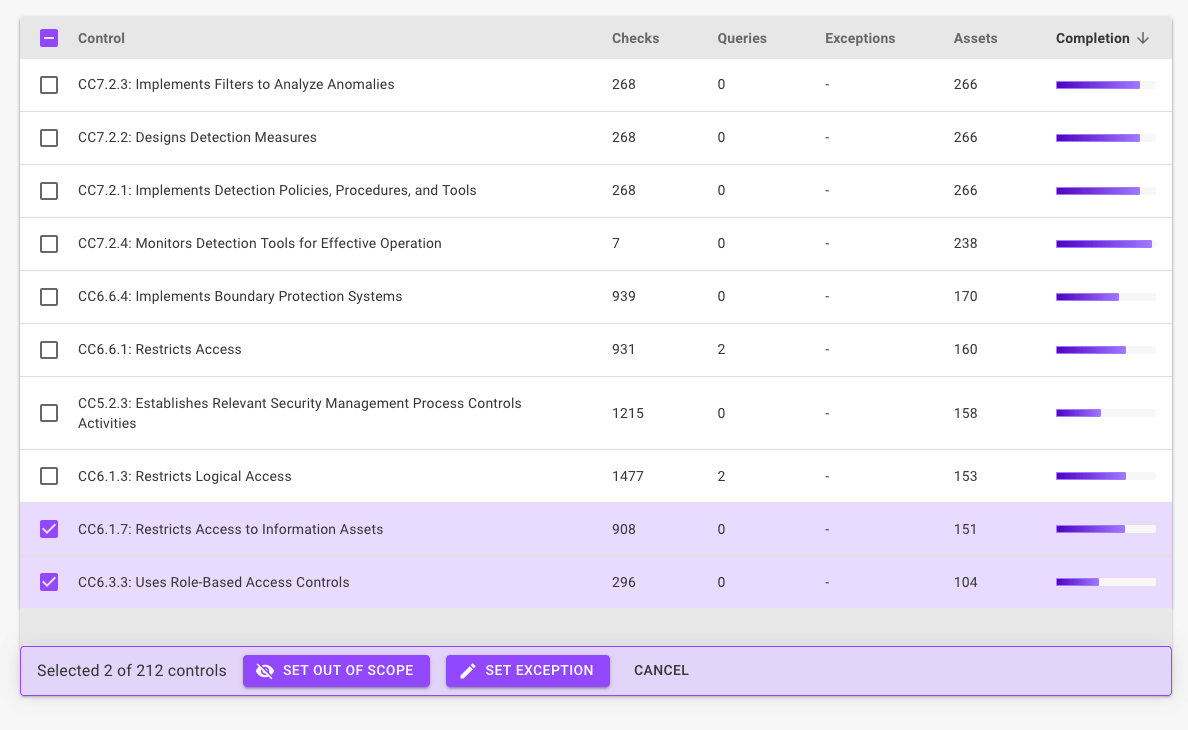The width and height of the screenshot is (1188, 730).
Task: Sort by the Assets column header
Action: click(x=975, y=38)
